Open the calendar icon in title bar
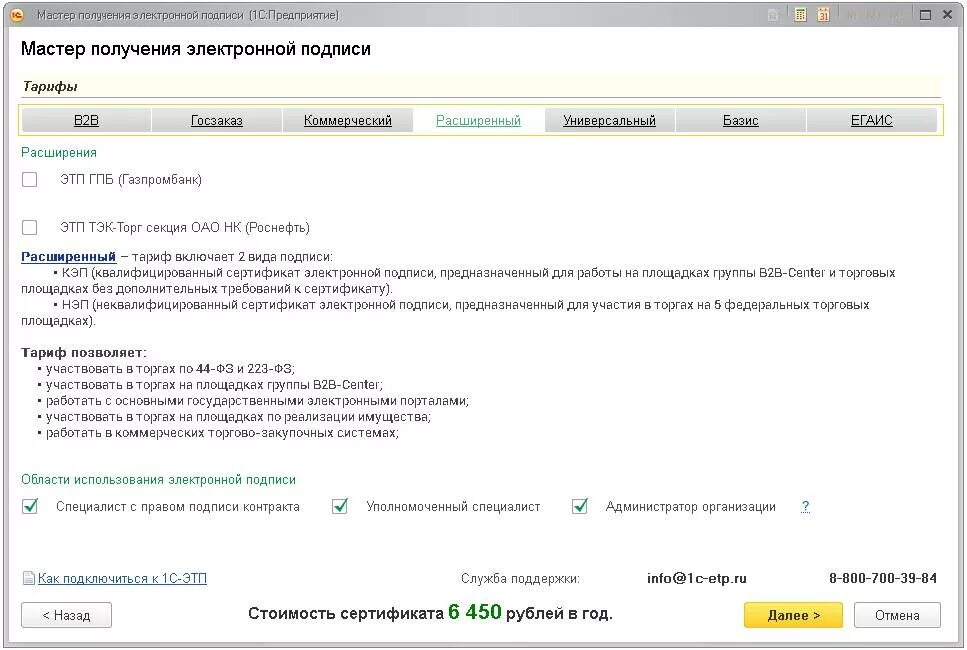Viewport: 967px width, 650px height. tap(823, 15)
